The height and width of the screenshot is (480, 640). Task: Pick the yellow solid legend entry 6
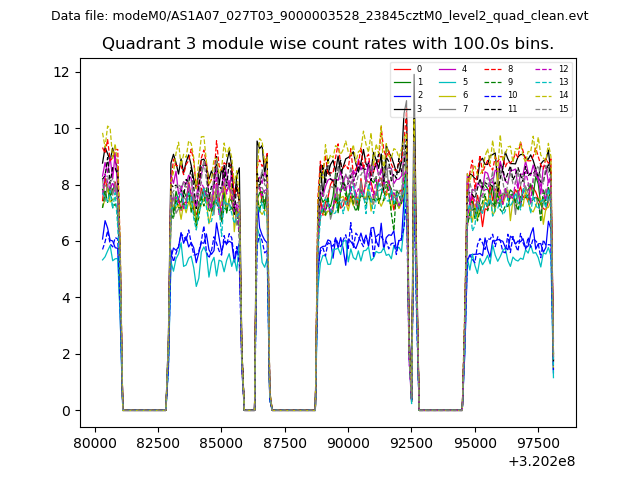[451, 95]
